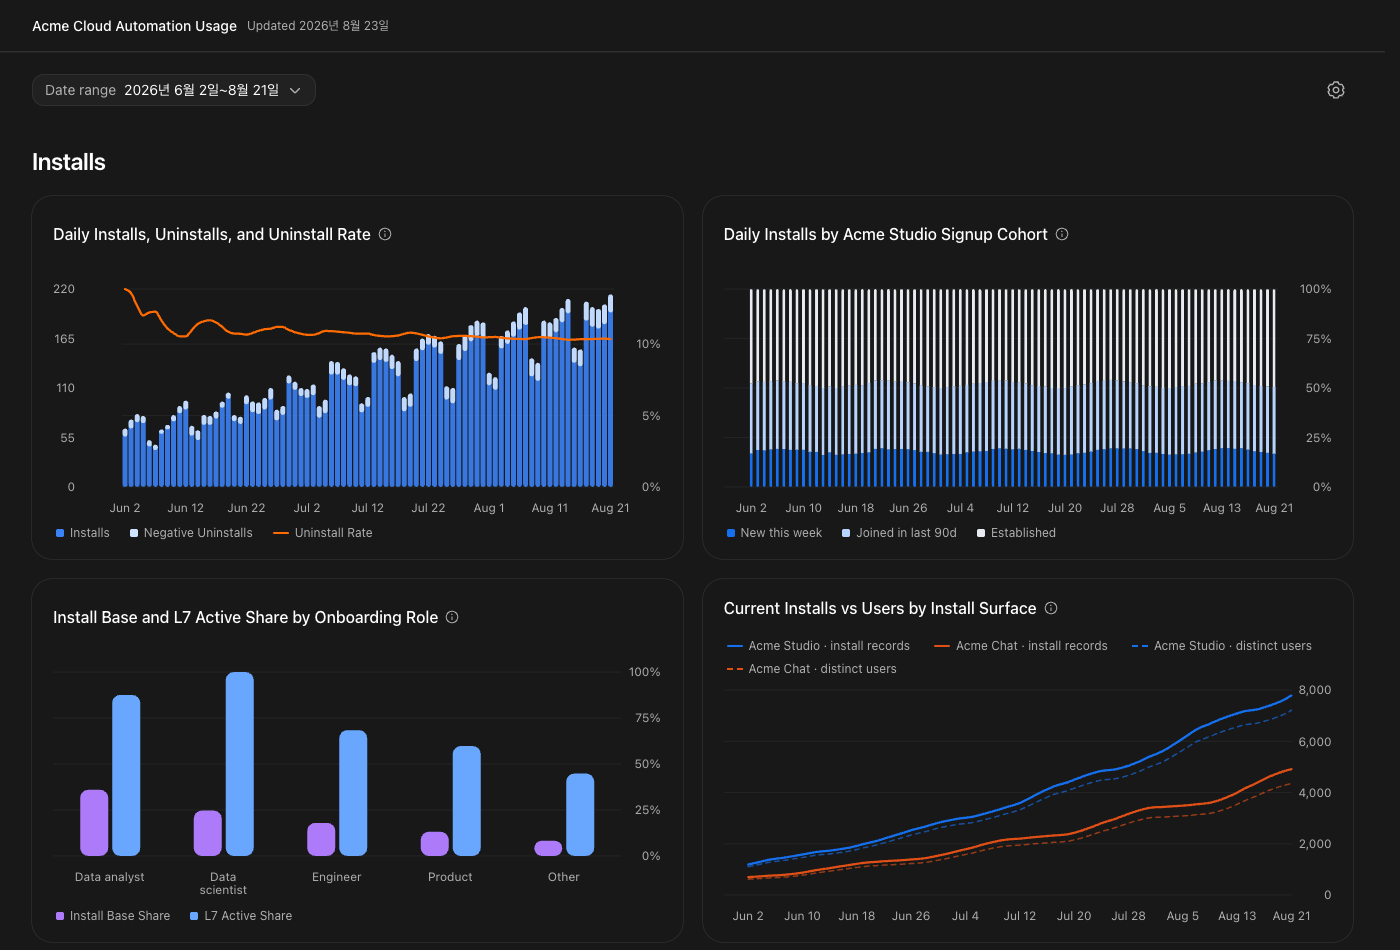Viewport: 1400px width, 950px height.
Task: Toggle the Install Base Share legend series
Action: coord(113,916)
